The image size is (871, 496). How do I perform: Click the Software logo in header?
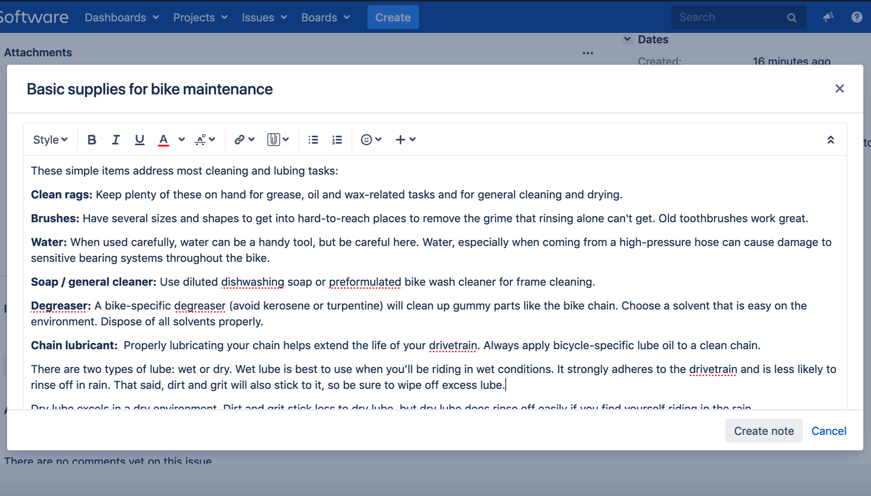pos(33,17)
